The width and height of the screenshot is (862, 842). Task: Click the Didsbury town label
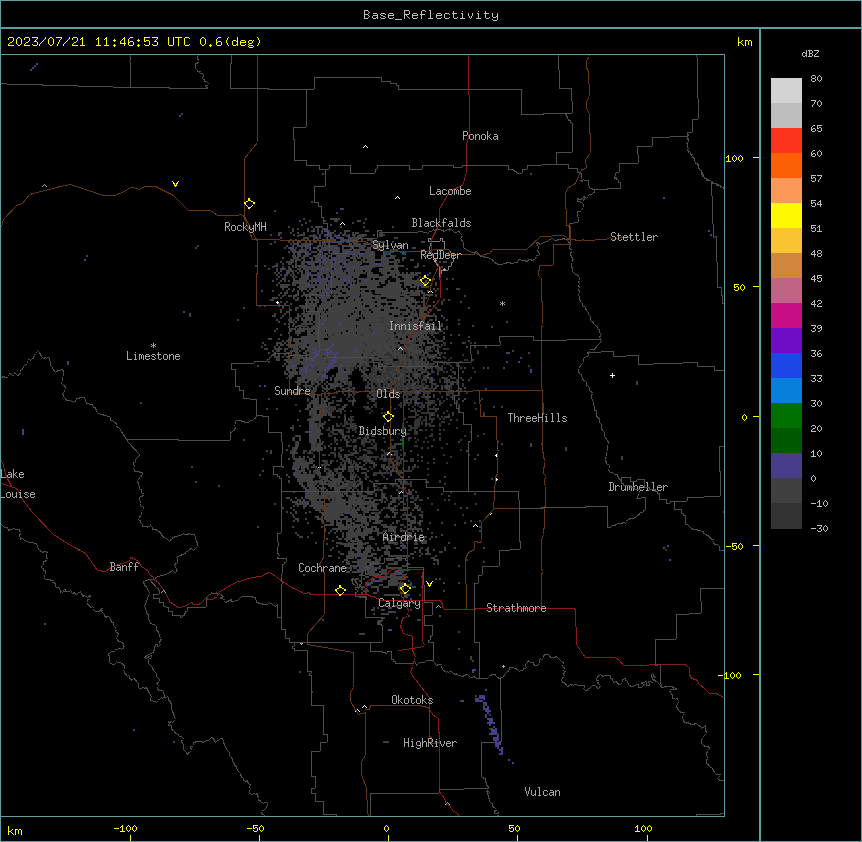pos(383,431)
